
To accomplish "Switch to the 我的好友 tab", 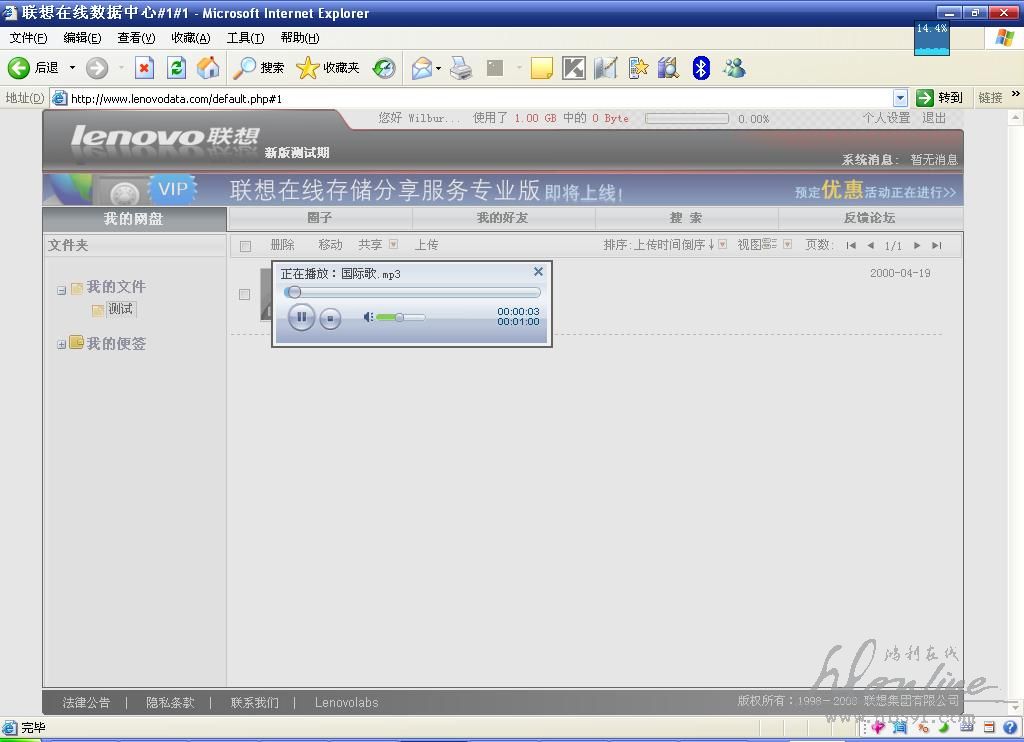I will tap(502, 218).
